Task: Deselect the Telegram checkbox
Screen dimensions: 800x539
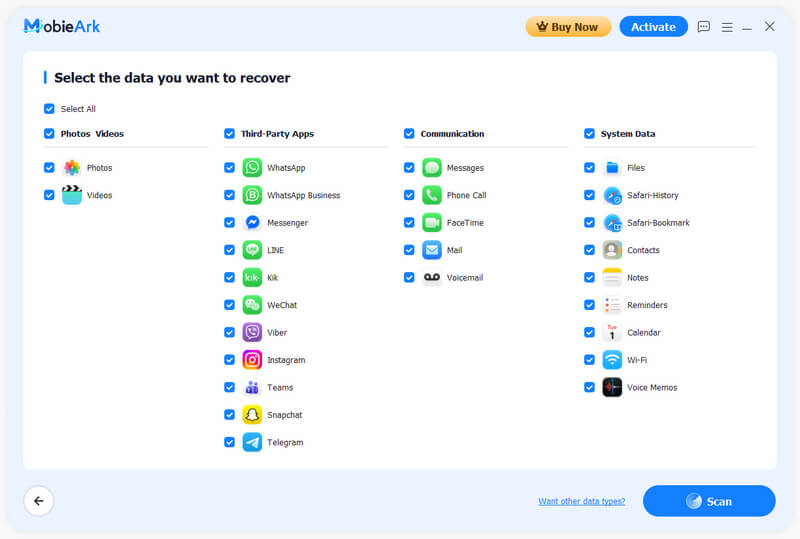Action: 229,442
